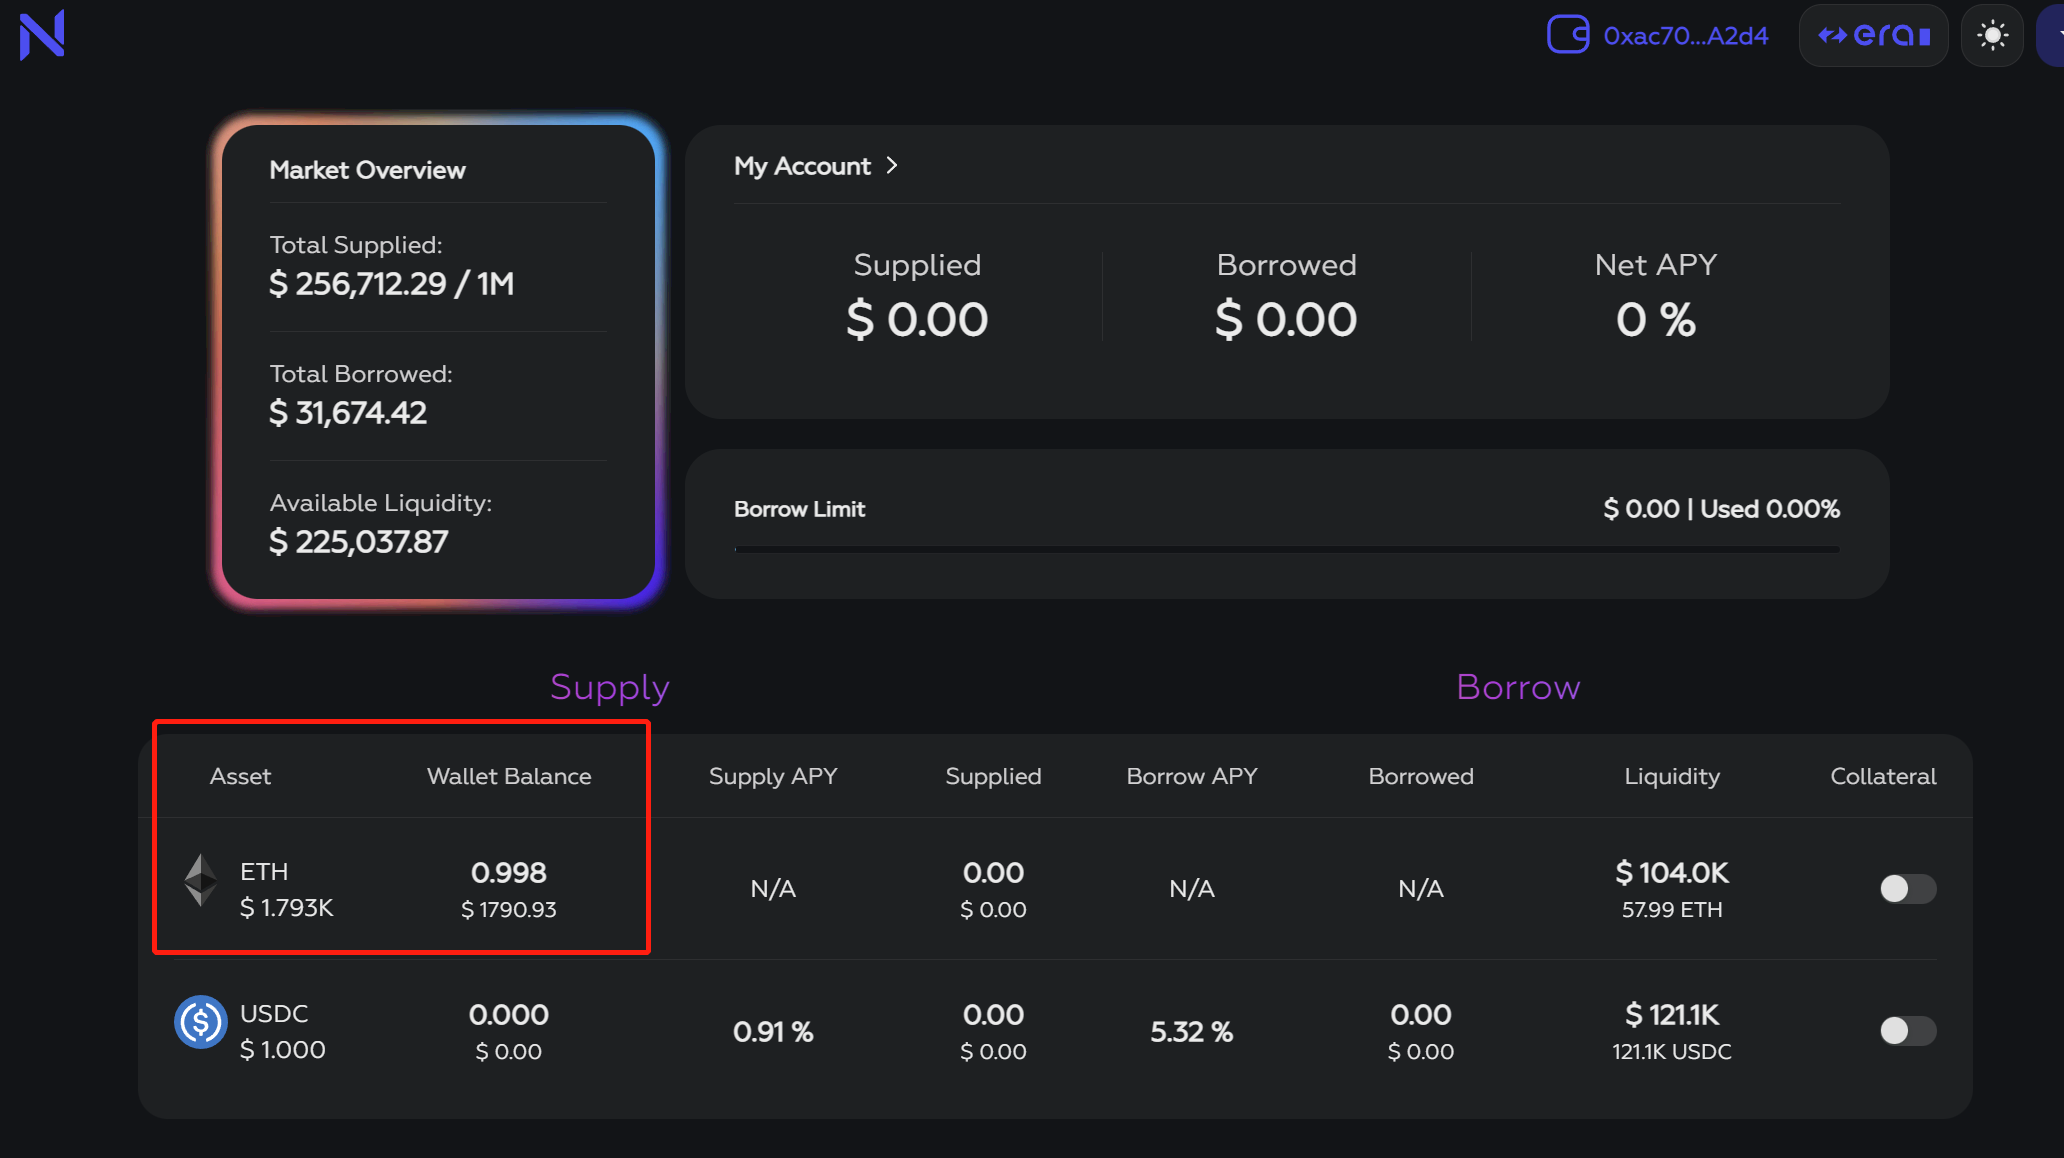Select USDC asset name in table
This screenshot has height=1158, width=2064.
pyautogui.click(x=274, y=1013)
